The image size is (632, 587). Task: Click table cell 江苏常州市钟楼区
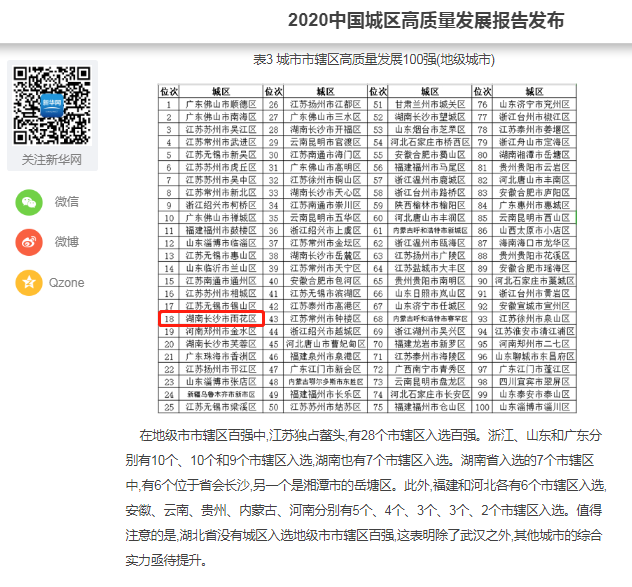click(x=325, y=318)
